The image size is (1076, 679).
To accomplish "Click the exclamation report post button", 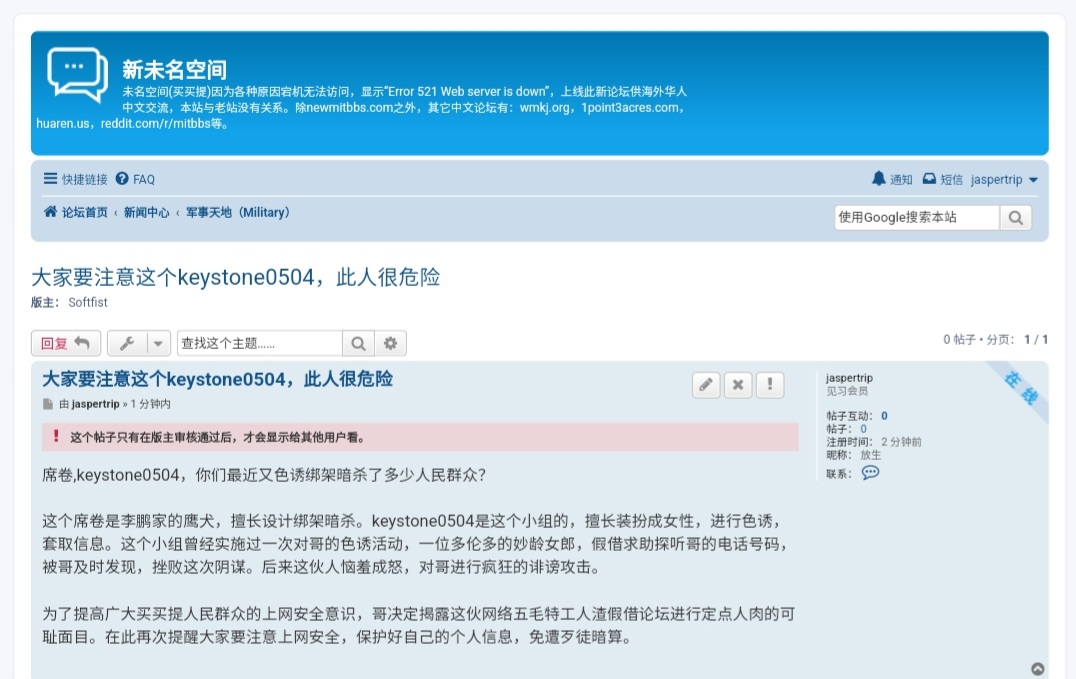I will 770,385.
